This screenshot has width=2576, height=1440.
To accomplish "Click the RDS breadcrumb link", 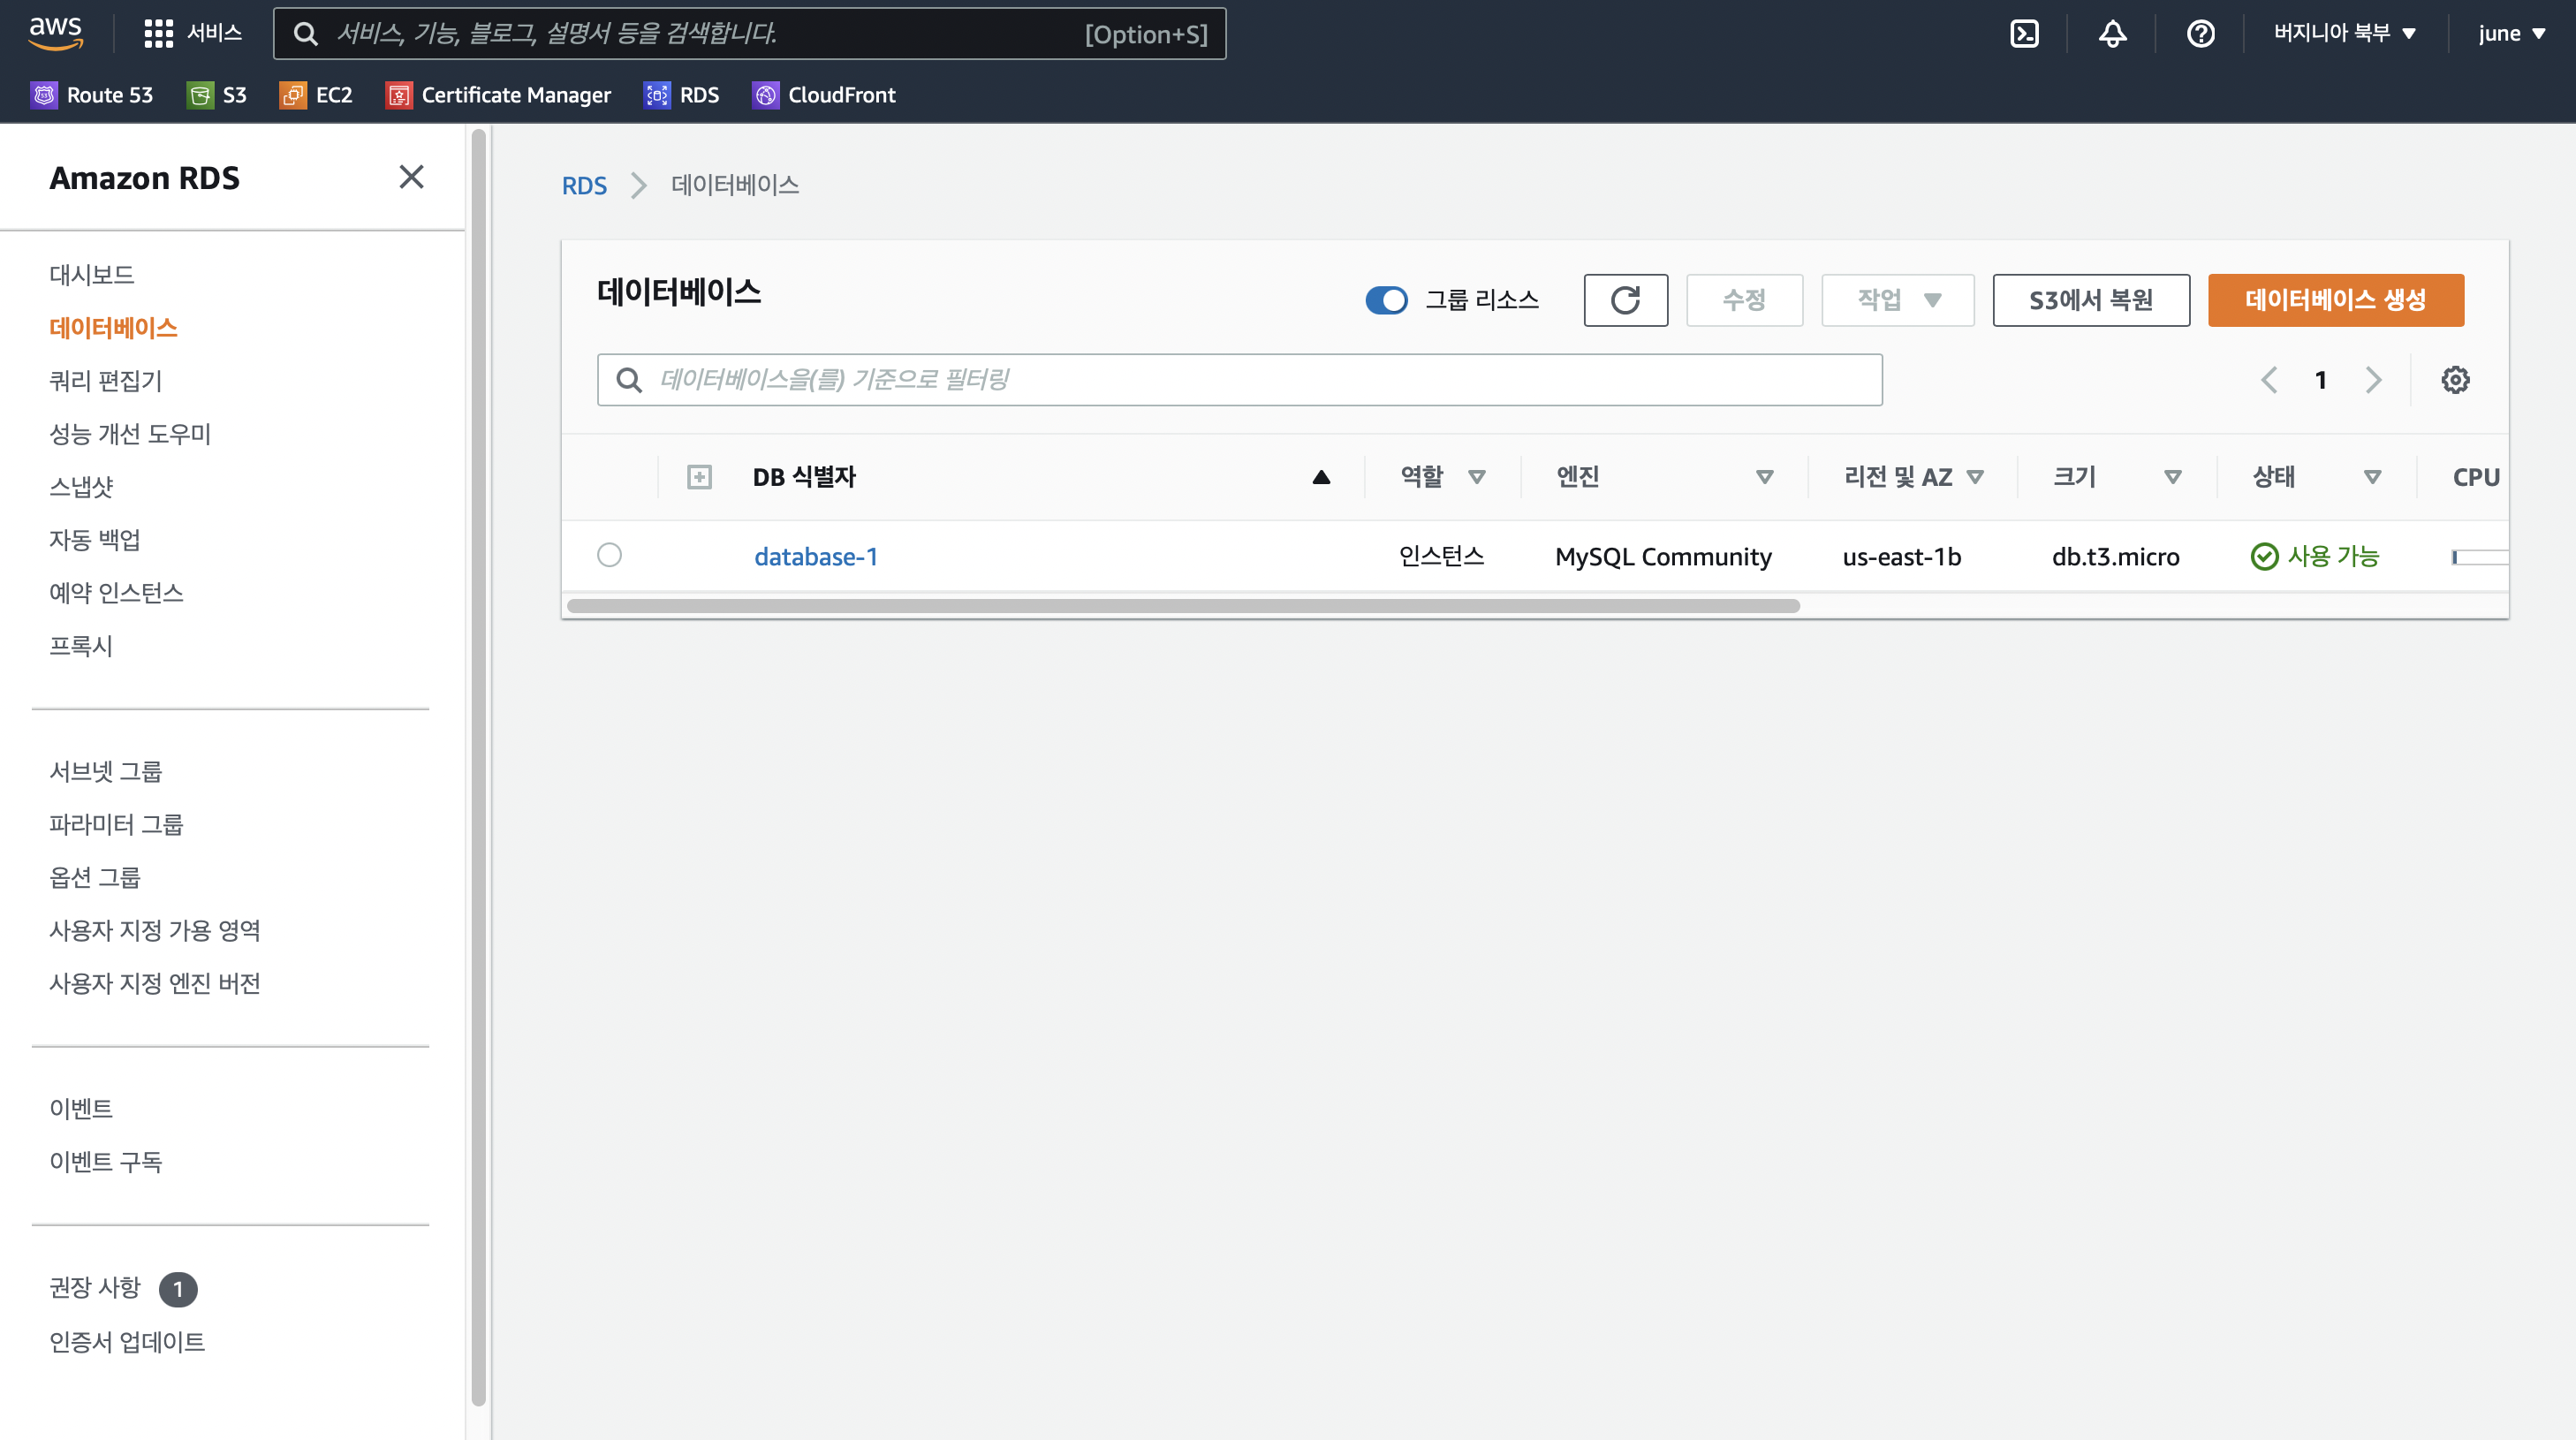I will coord(584,186).
